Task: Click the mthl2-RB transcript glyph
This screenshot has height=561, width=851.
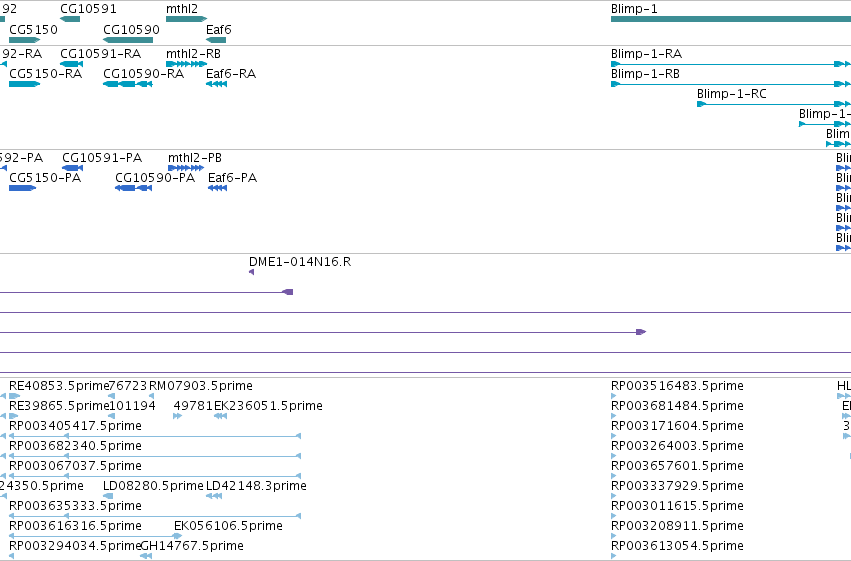Action: 187,64
